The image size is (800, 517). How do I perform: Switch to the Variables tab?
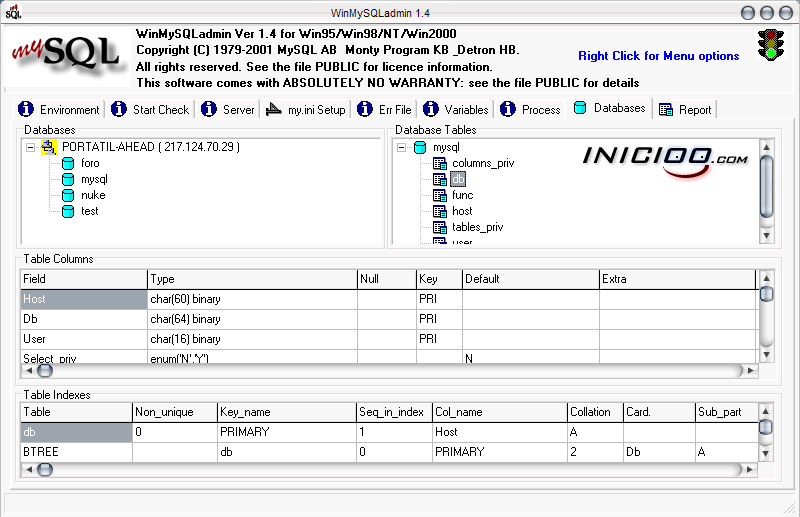coord(456,109)
